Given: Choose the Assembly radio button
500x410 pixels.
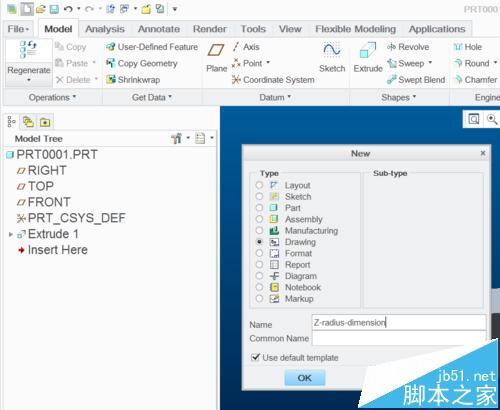Looking at the screenshot, I should [x=259, y=219].
